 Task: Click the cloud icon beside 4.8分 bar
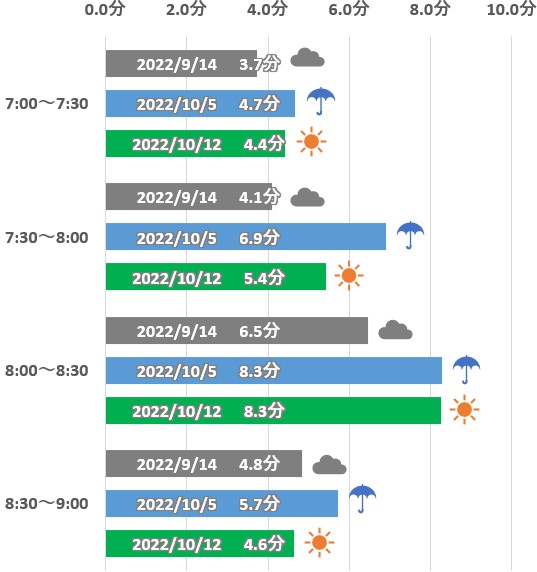coord(329,465)
